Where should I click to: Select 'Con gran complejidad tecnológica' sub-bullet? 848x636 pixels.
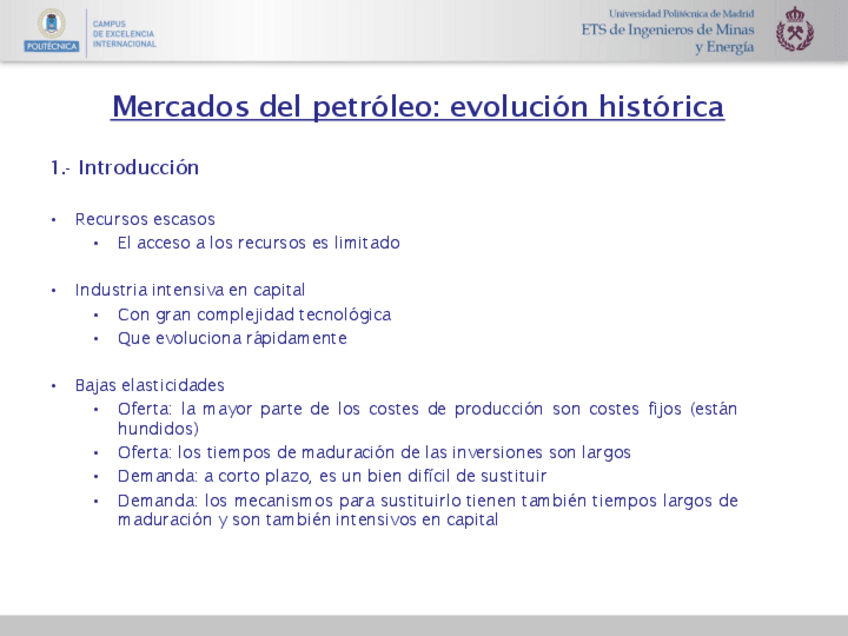(x=254, y=315)
